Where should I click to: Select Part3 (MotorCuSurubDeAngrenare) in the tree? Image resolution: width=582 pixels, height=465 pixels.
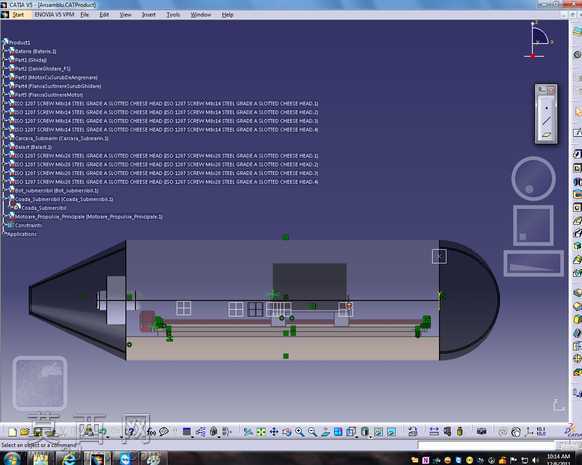56,77
